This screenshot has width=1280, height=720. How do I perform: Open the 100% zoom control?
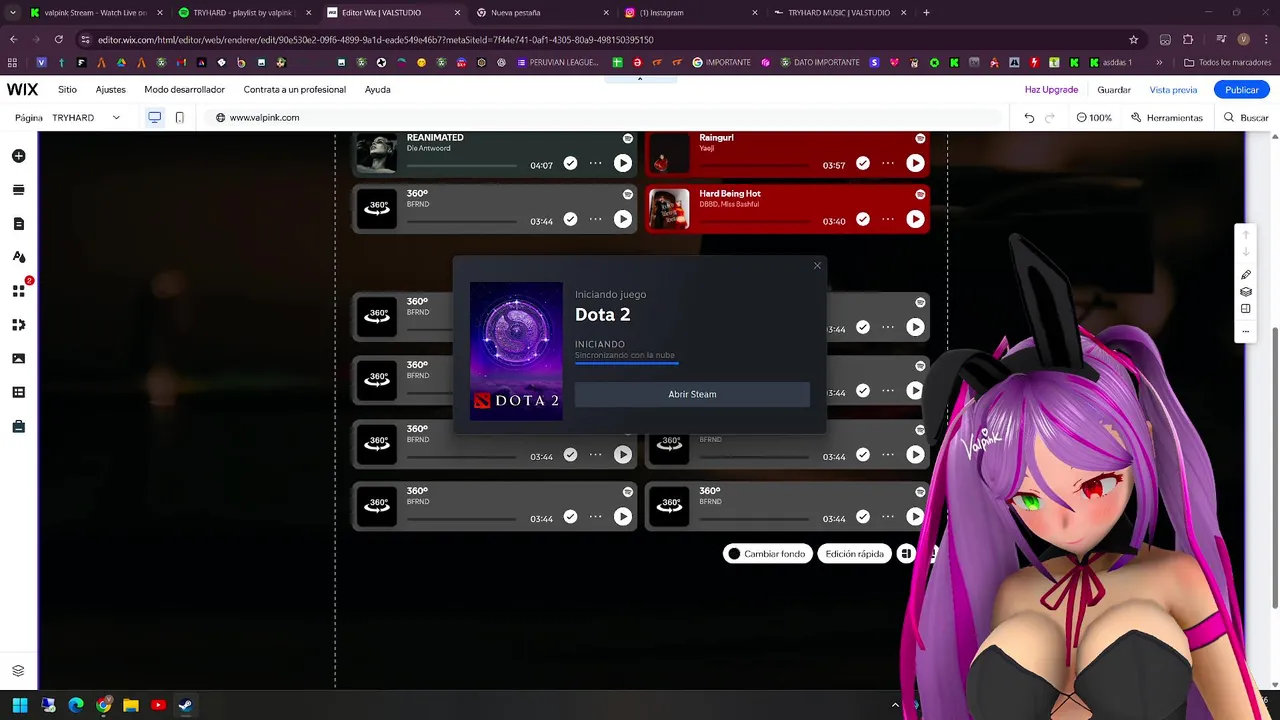point(1094,118)
